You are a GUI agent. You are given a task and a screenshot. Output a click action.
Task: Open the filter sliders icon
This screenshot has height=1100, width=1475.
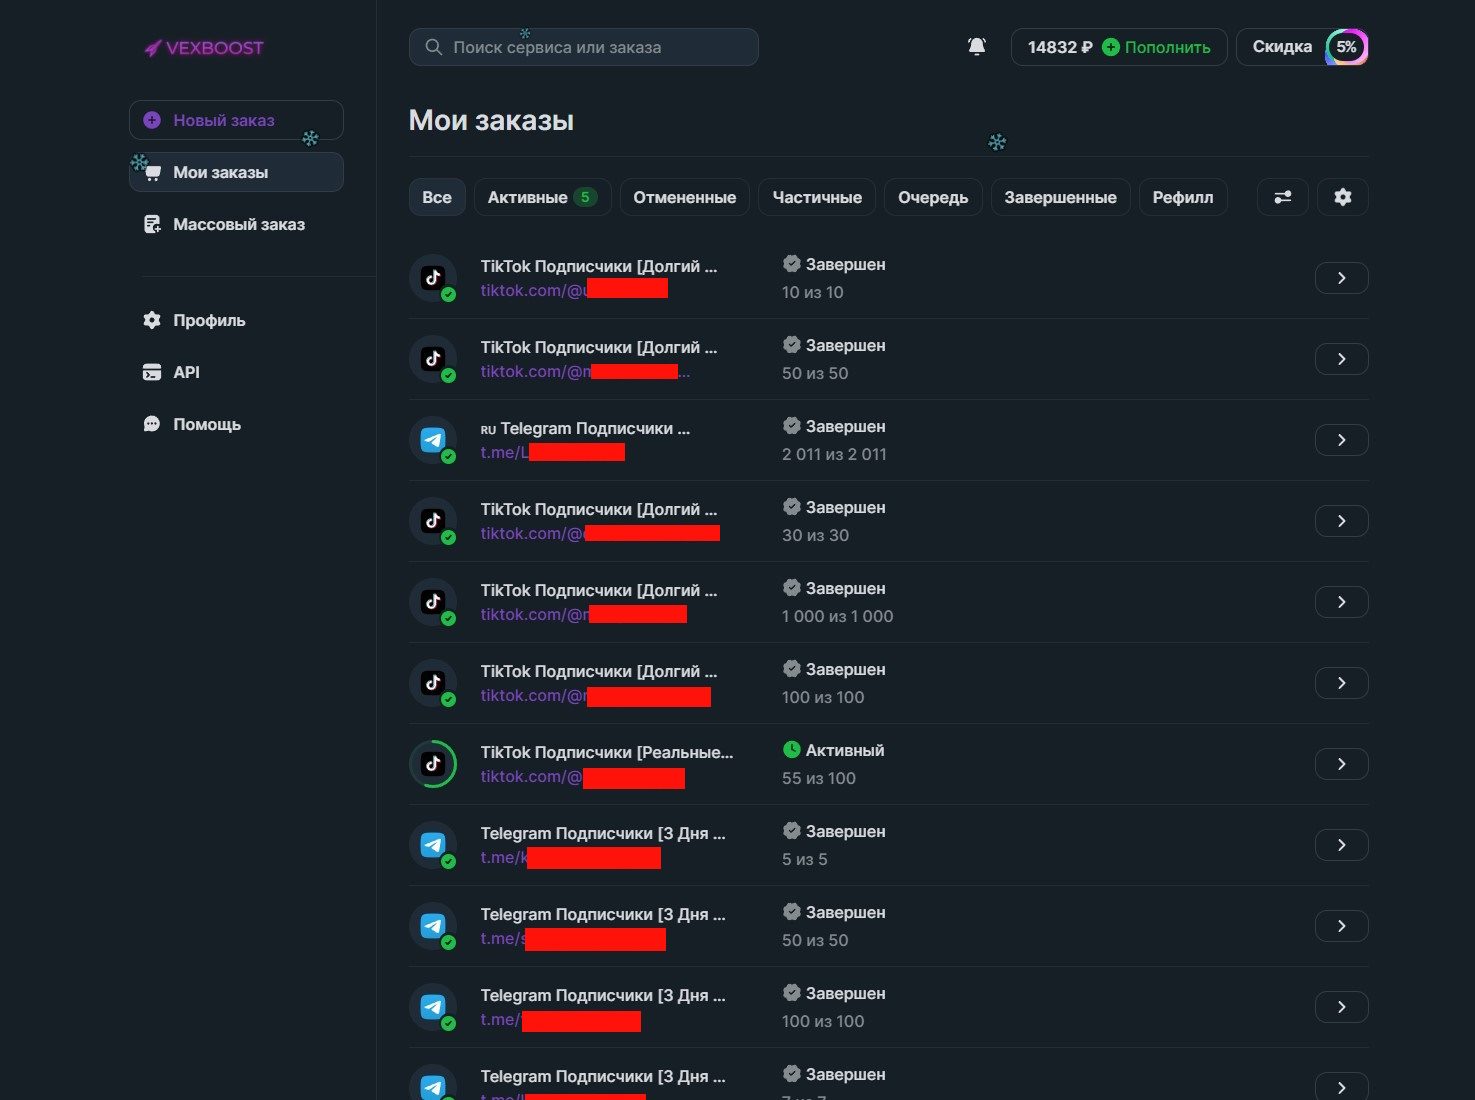click(x=1282, y=197)
